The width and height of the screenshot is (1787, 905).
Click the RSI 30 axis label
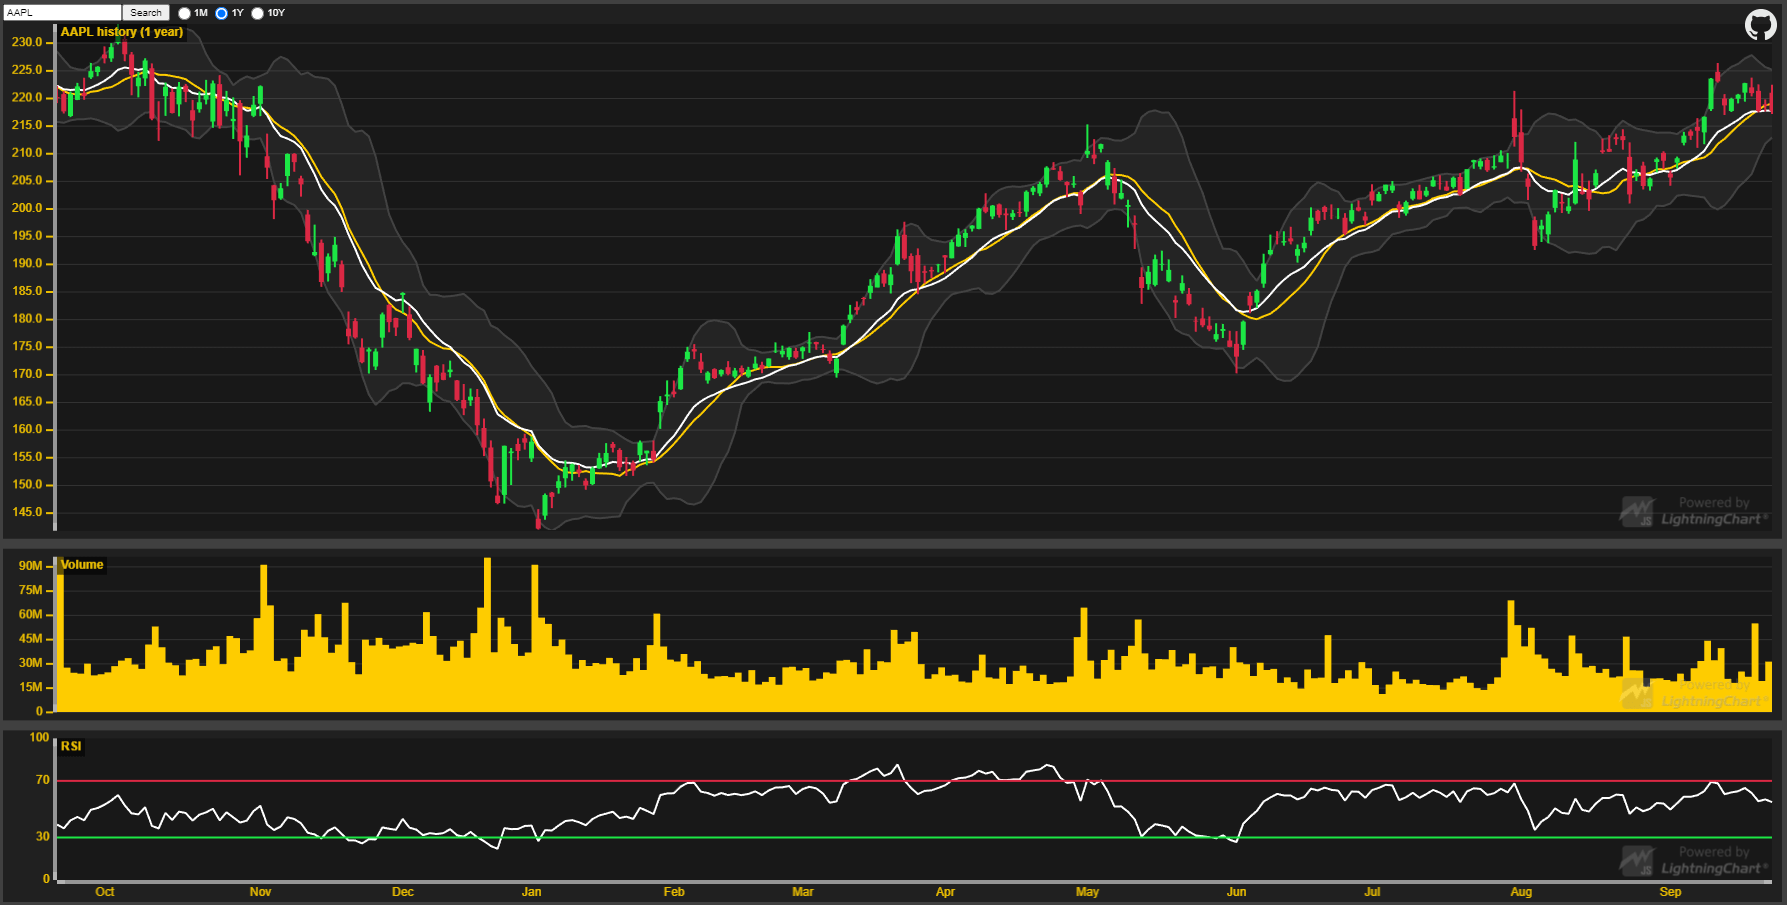[42, 837]
